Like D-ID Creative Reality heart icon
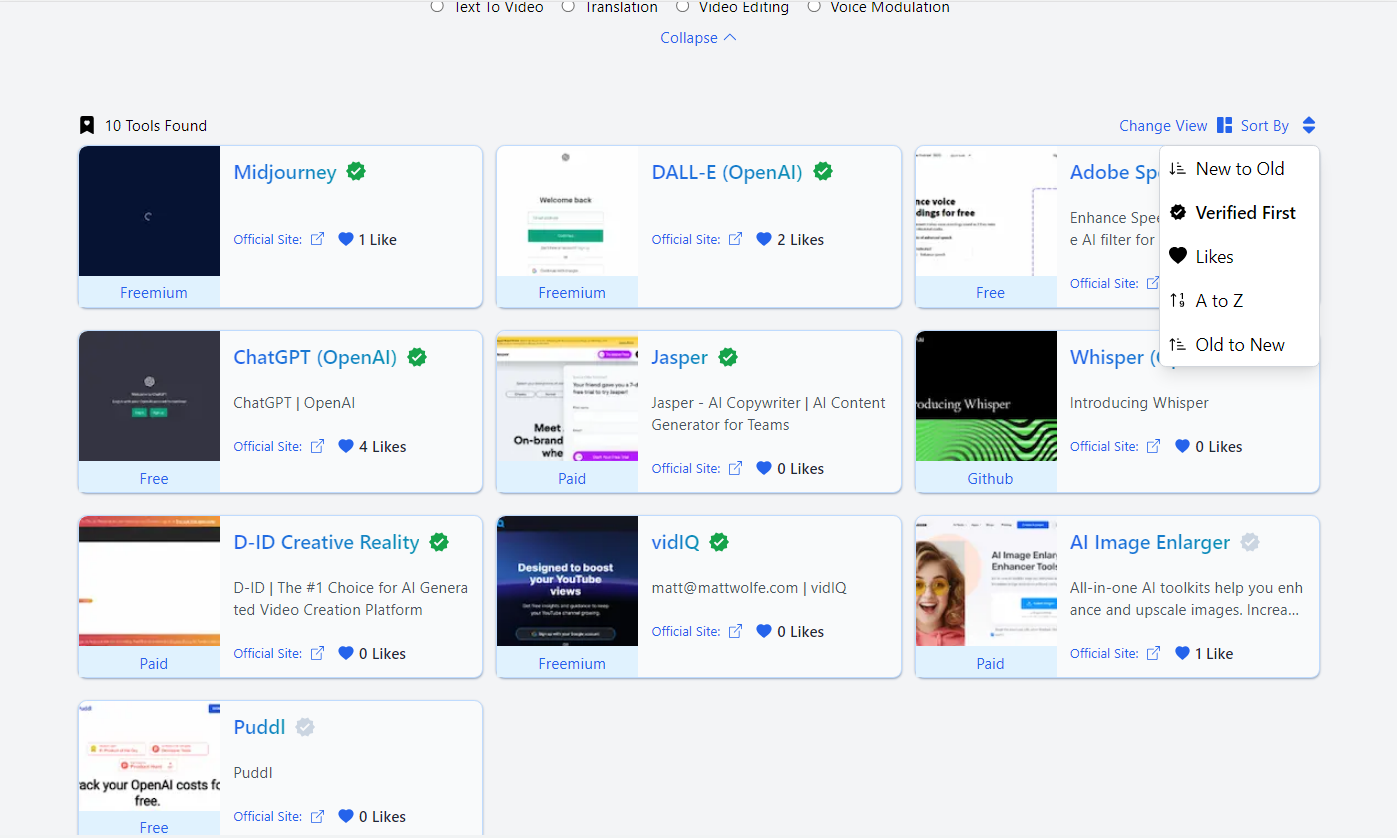Image resolution: width=1397 pixels, height=838 pixels. pyautogui.click(x=346, y=653)
